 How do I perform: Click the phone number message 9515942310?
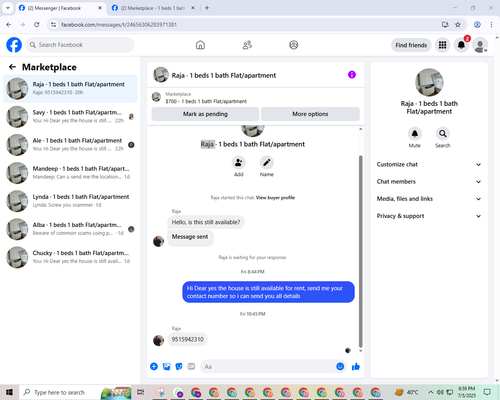click(188, 339)
